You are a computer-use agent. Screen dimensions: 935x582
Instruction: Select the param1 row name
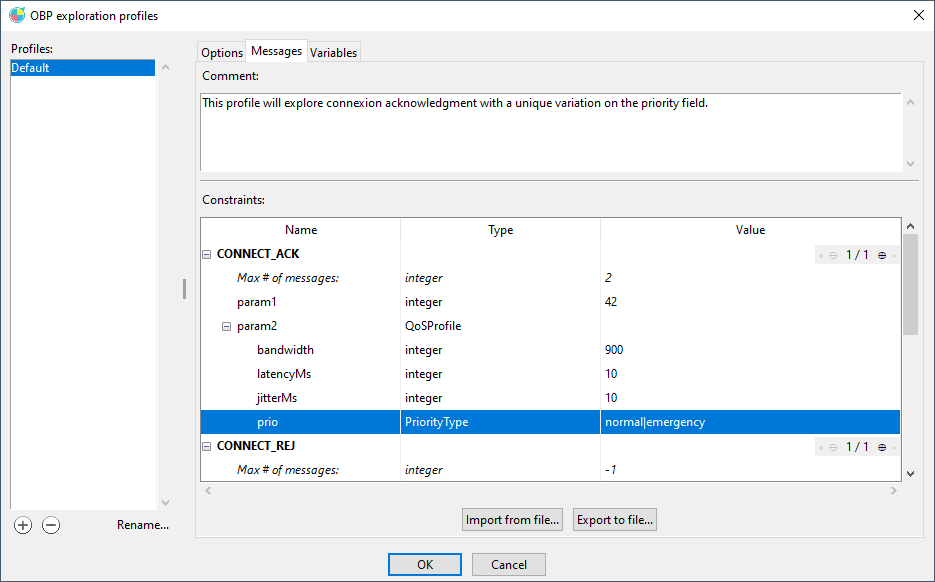coord(256,302)
